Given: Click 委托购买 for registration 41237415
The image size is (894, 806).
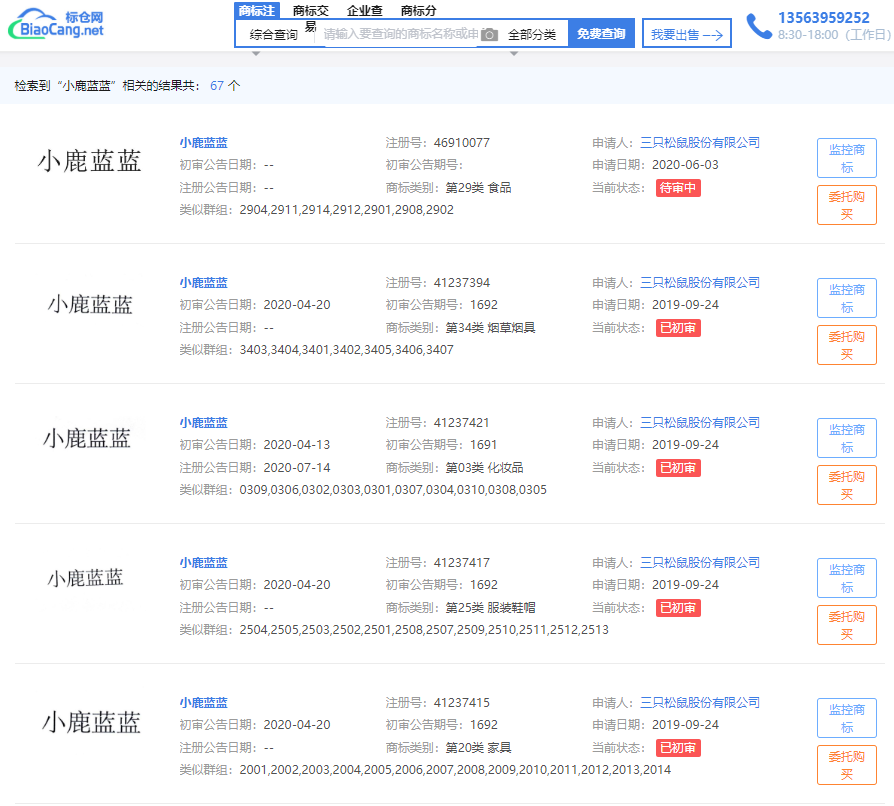Looking at the screenshot, I should [x=847, y=765].
